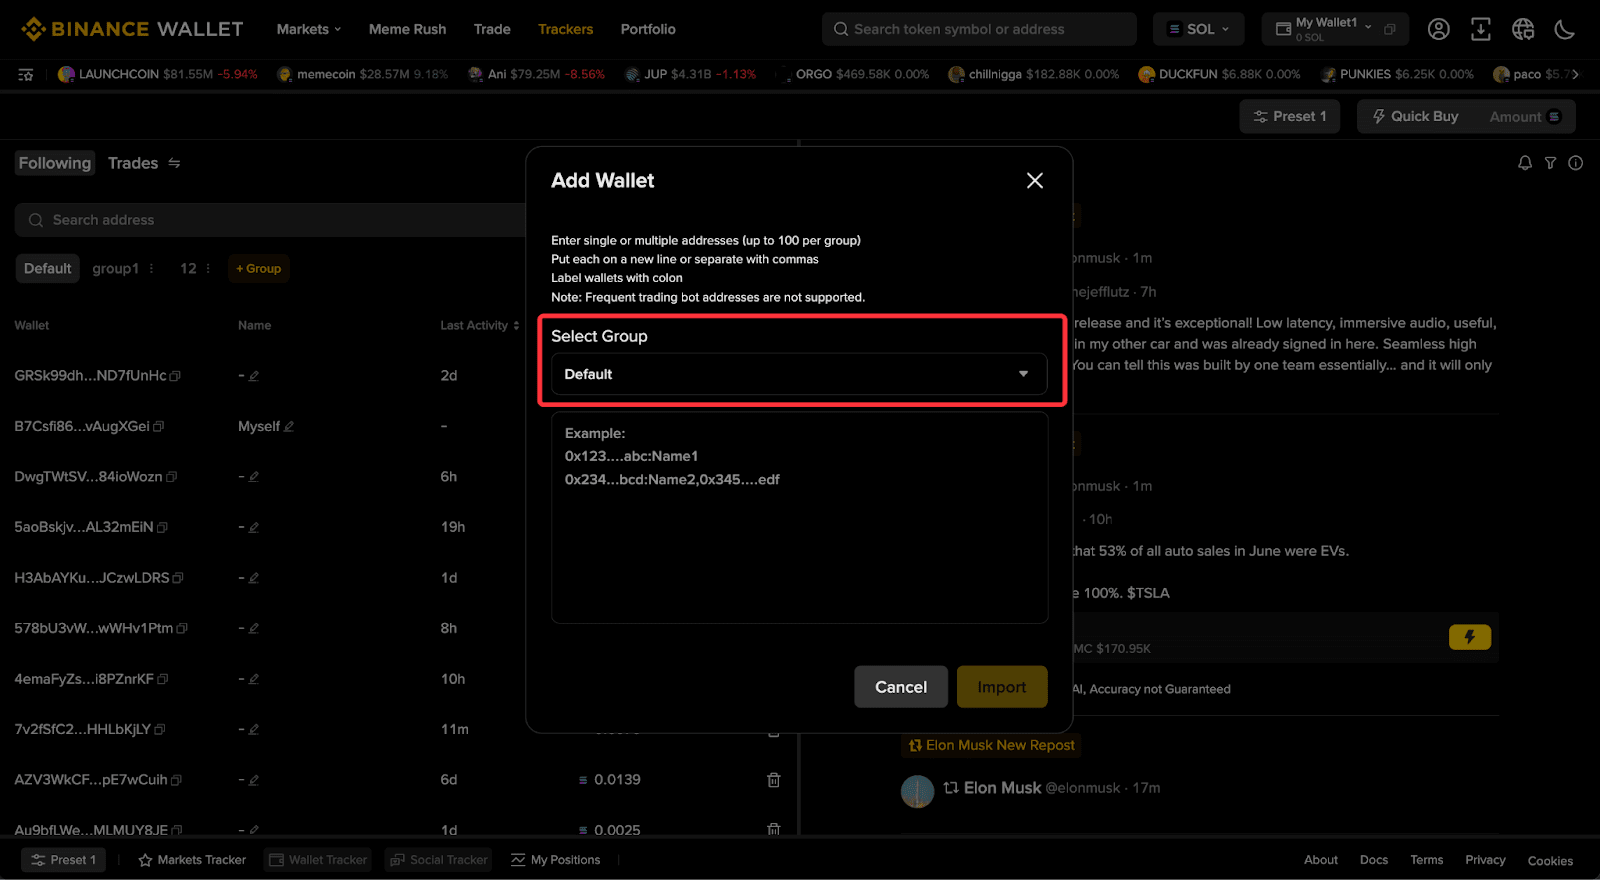Open ticker settings icon left of LAUNCHCOIN
The width and height of the screenshot is (1600, 880).
click(26, 74)
